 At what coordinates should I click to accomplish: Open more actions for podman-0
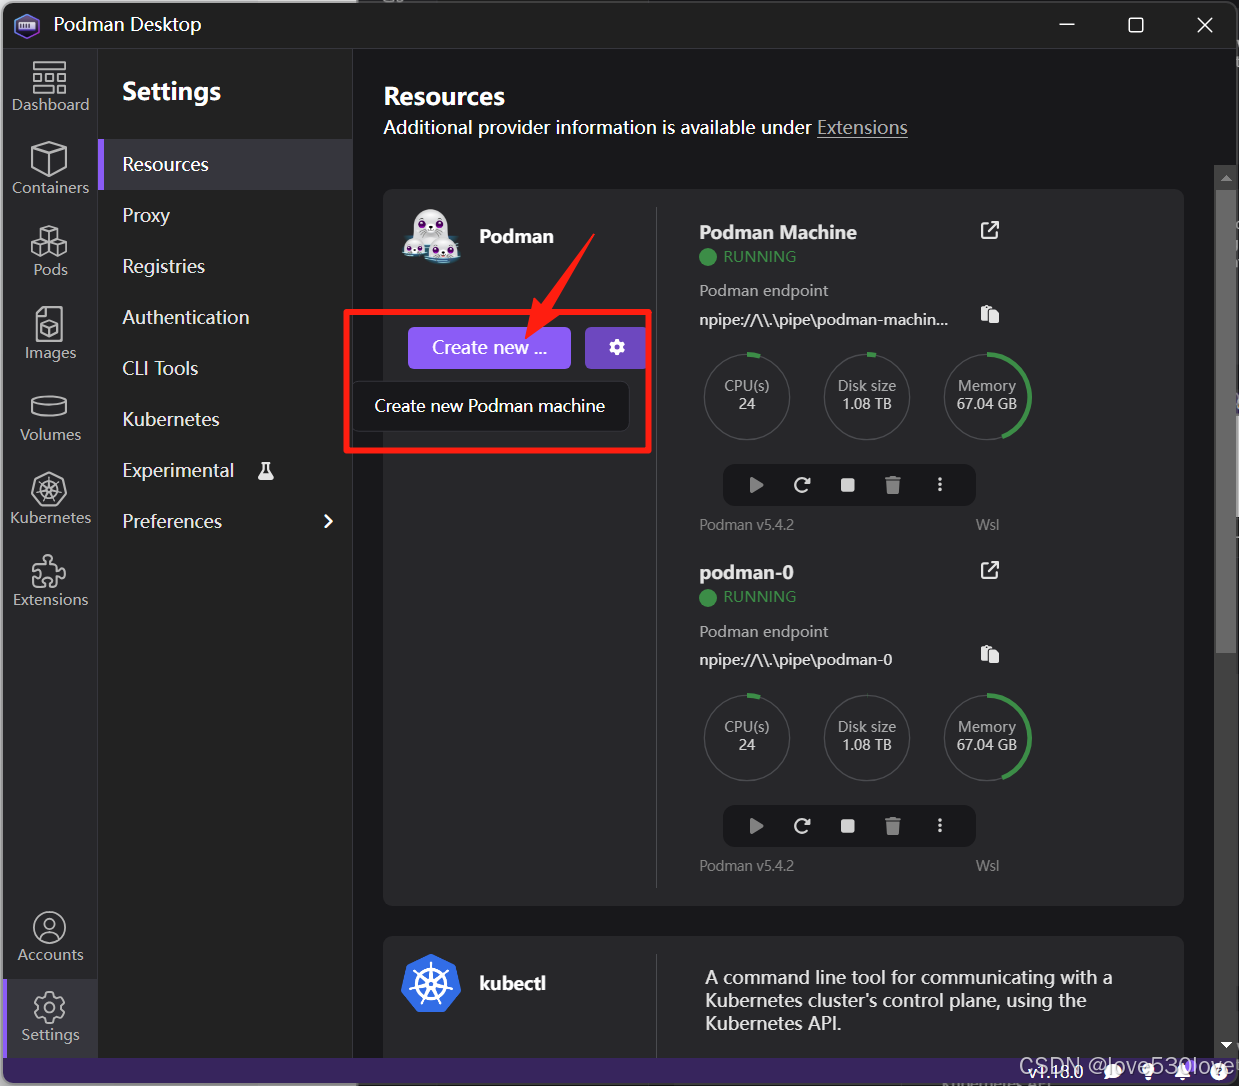coord(940,826)
